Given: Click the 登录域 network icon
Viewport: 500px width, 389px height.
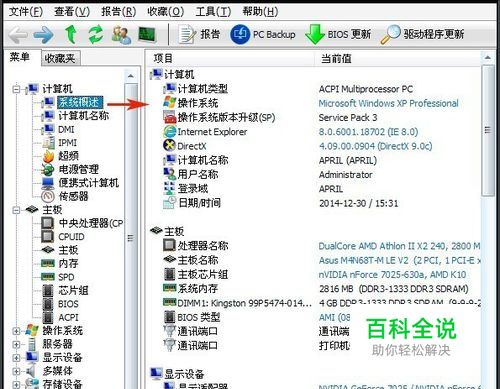Looking at the screenshot, I should tap(169, 188).
